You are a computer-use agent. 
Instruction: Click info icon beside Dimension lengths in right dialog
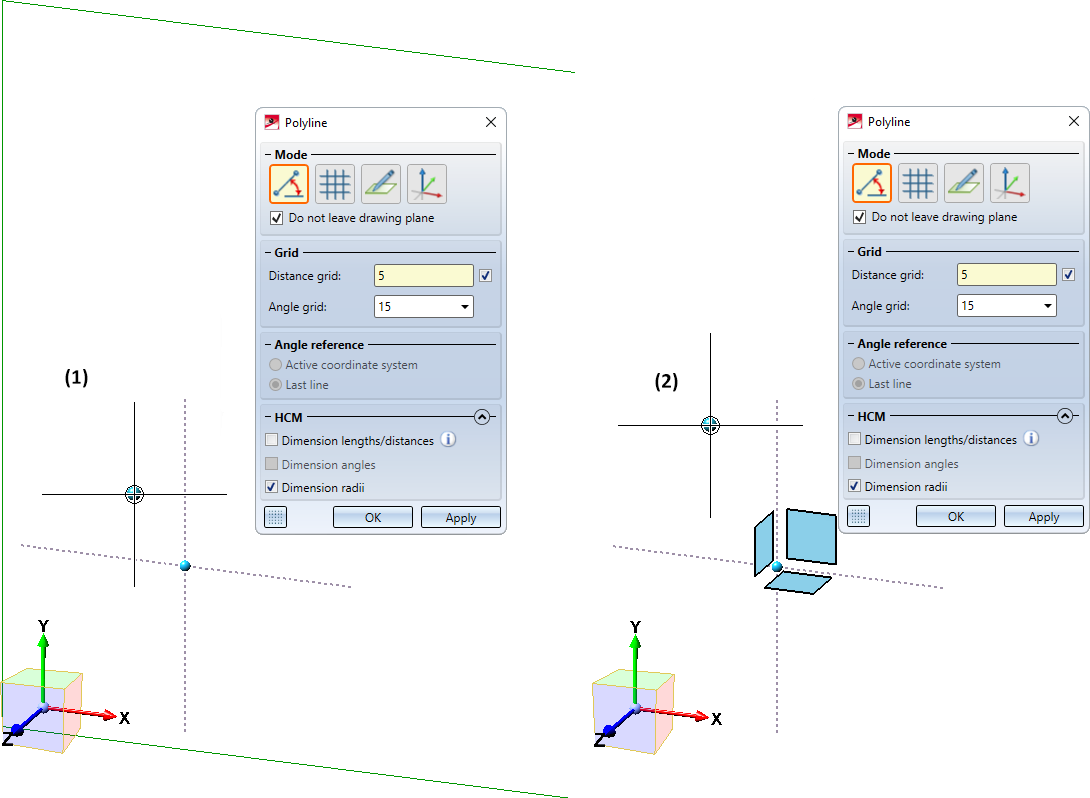coord(1032,439)
